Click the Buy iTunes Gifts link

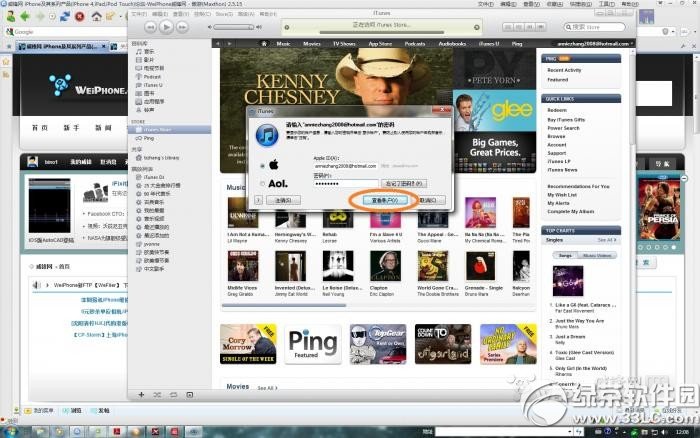tap(566, 120)
